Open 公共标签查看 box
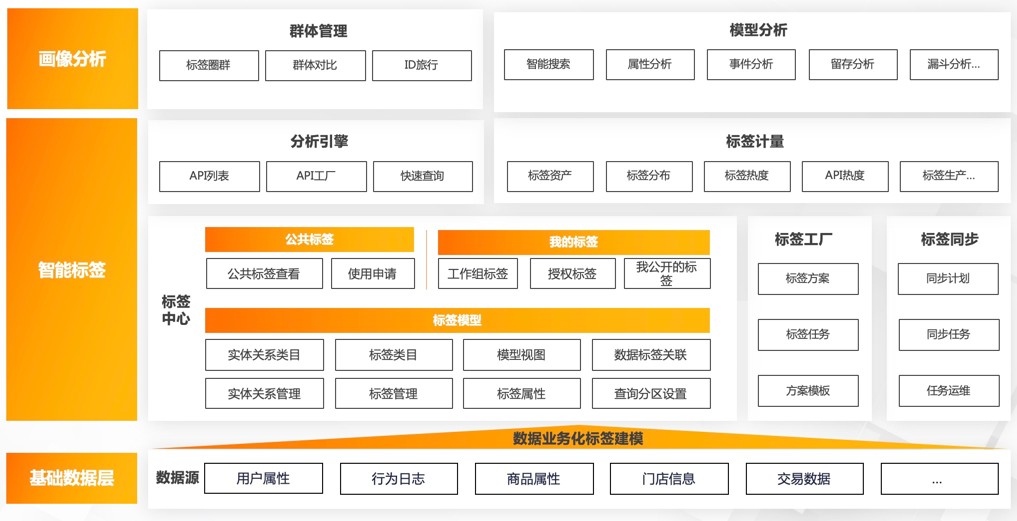The height and width of the screenshot is (521, 1017). [x=264, y=274]
